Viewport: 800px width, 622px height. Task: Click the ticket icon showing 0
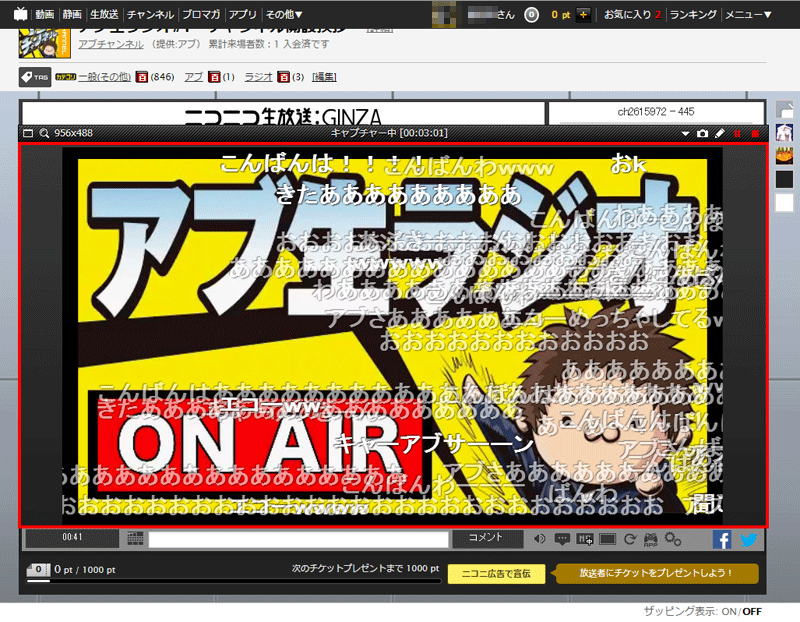pyautogui.click(x=38, y=569)
